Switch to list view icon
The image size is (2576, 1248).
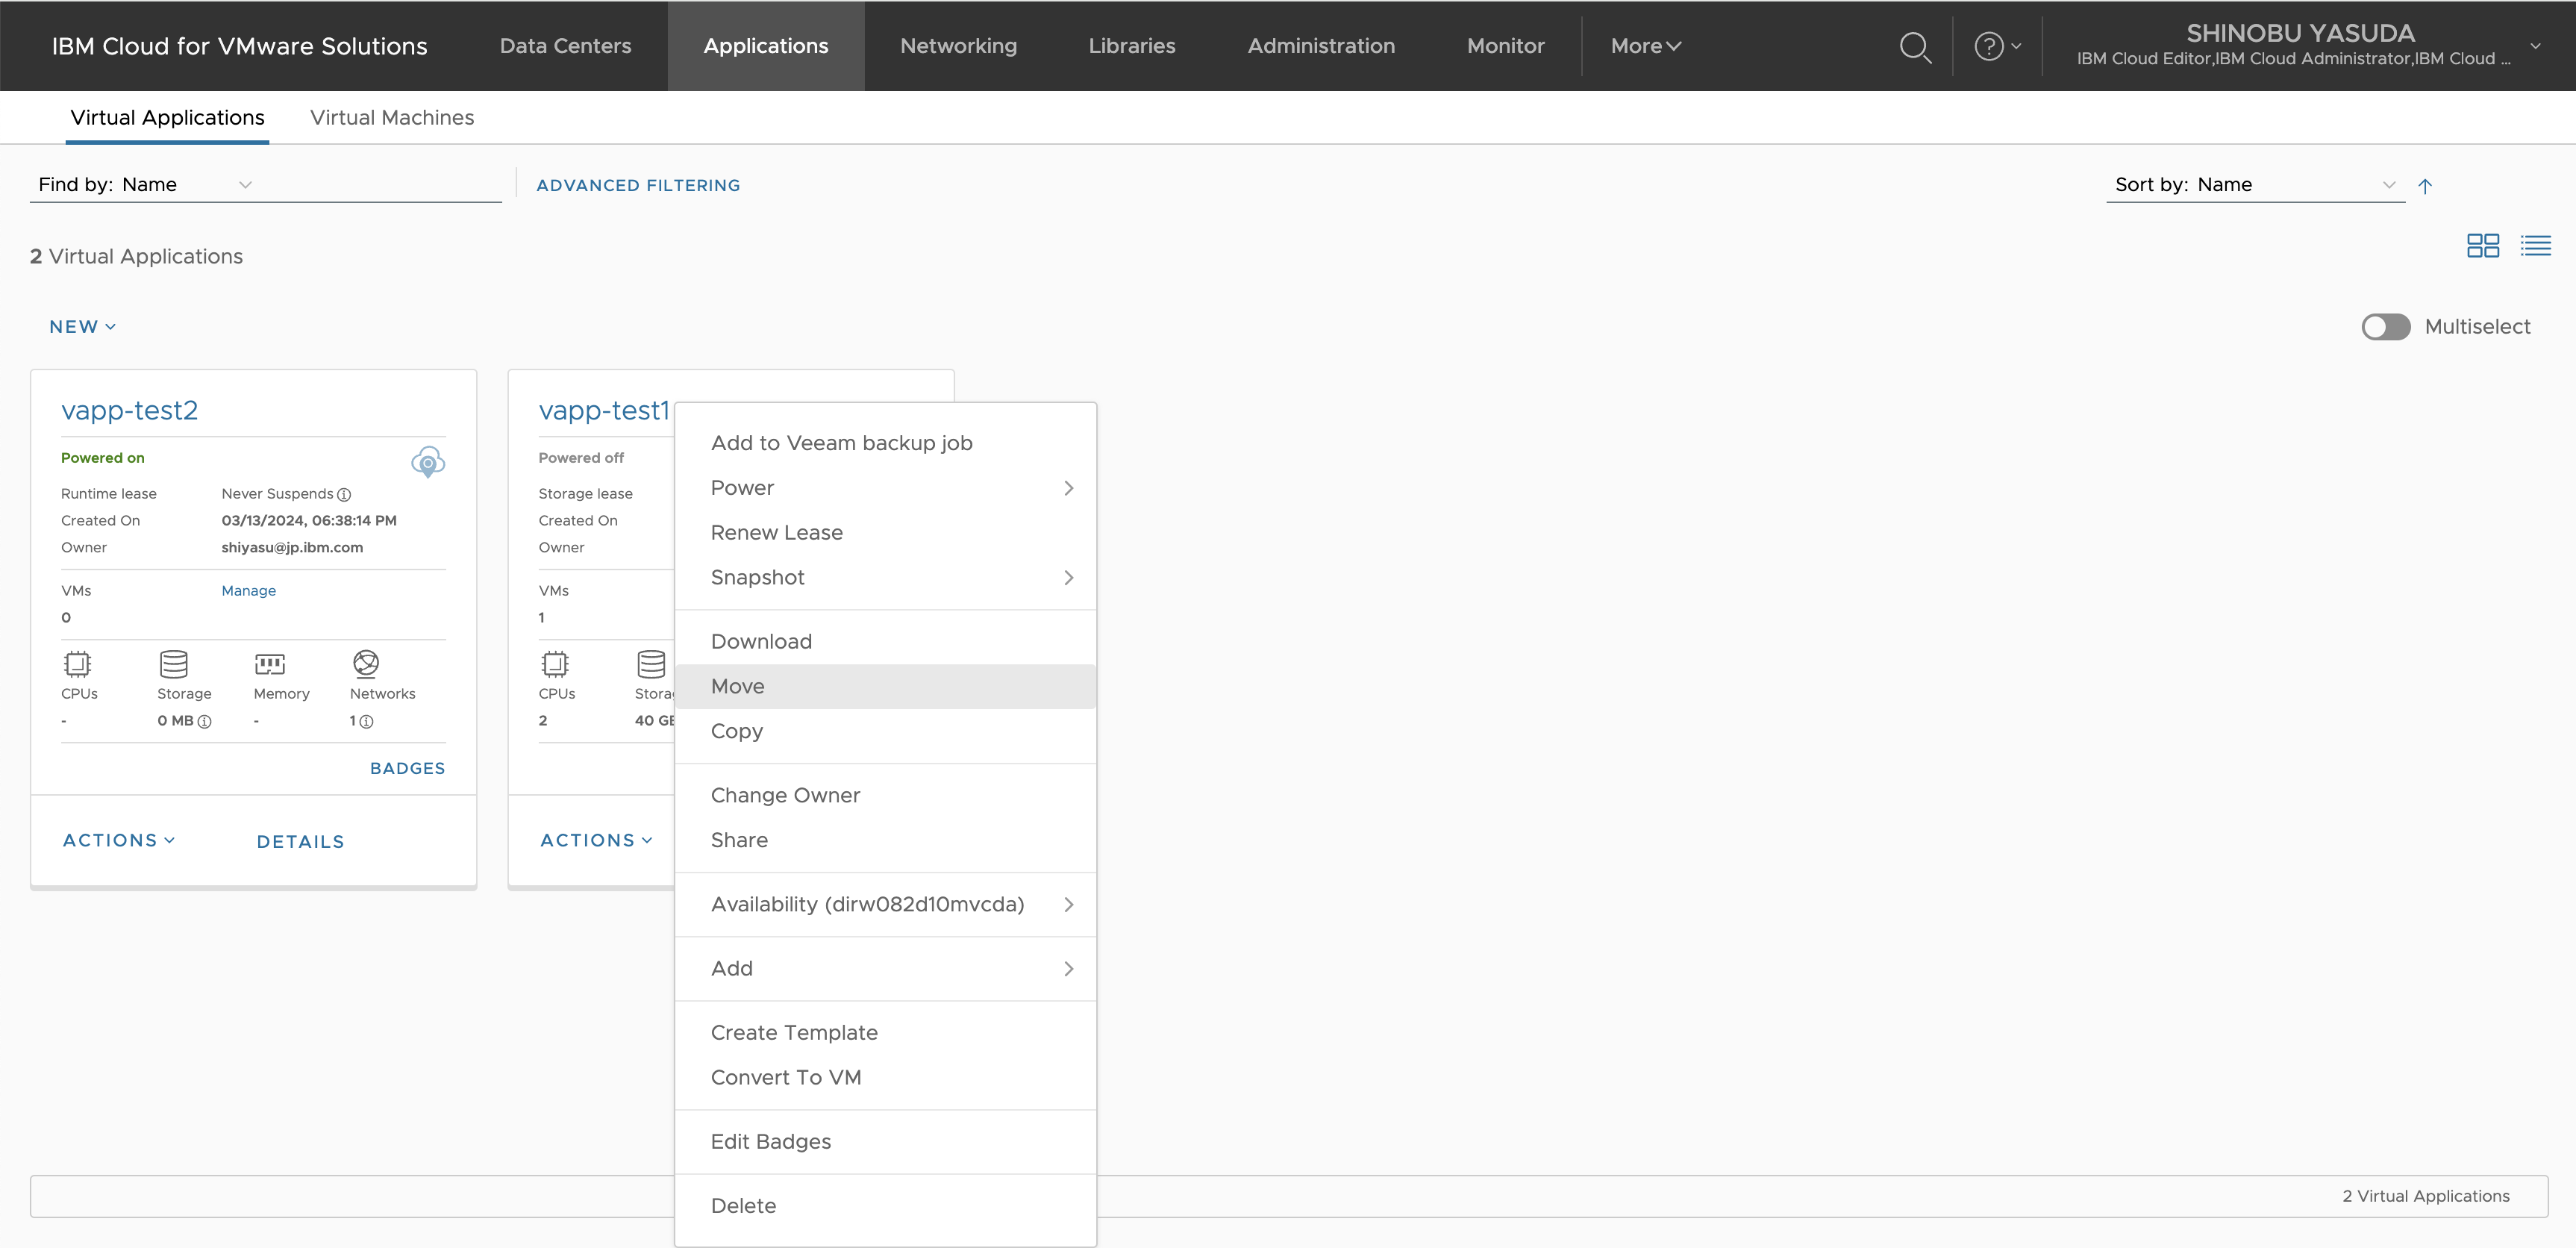tap(2535, 246)
